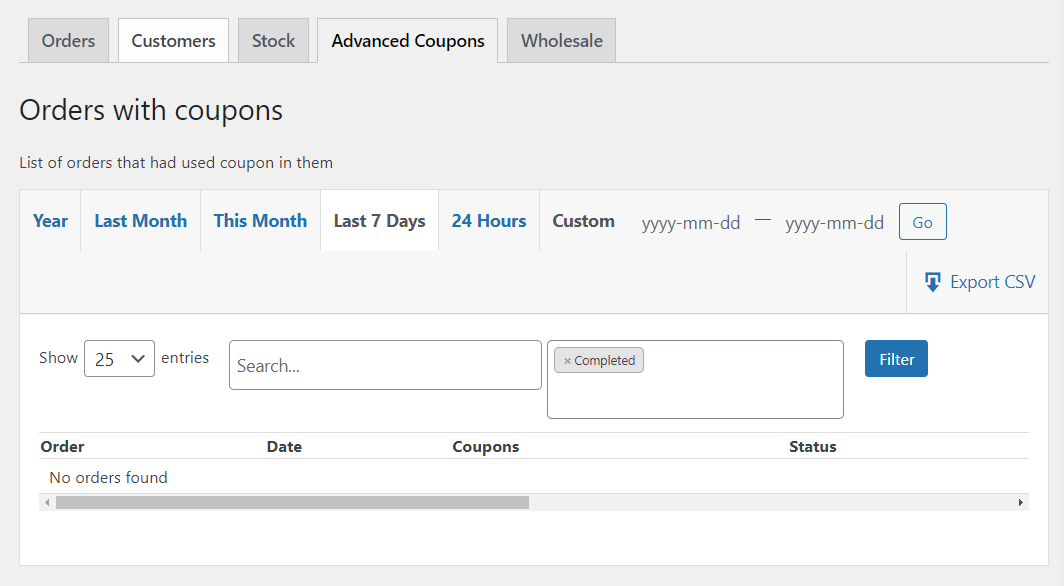
Task: Choose the Last Month range
Action: (x=140, y=221)
